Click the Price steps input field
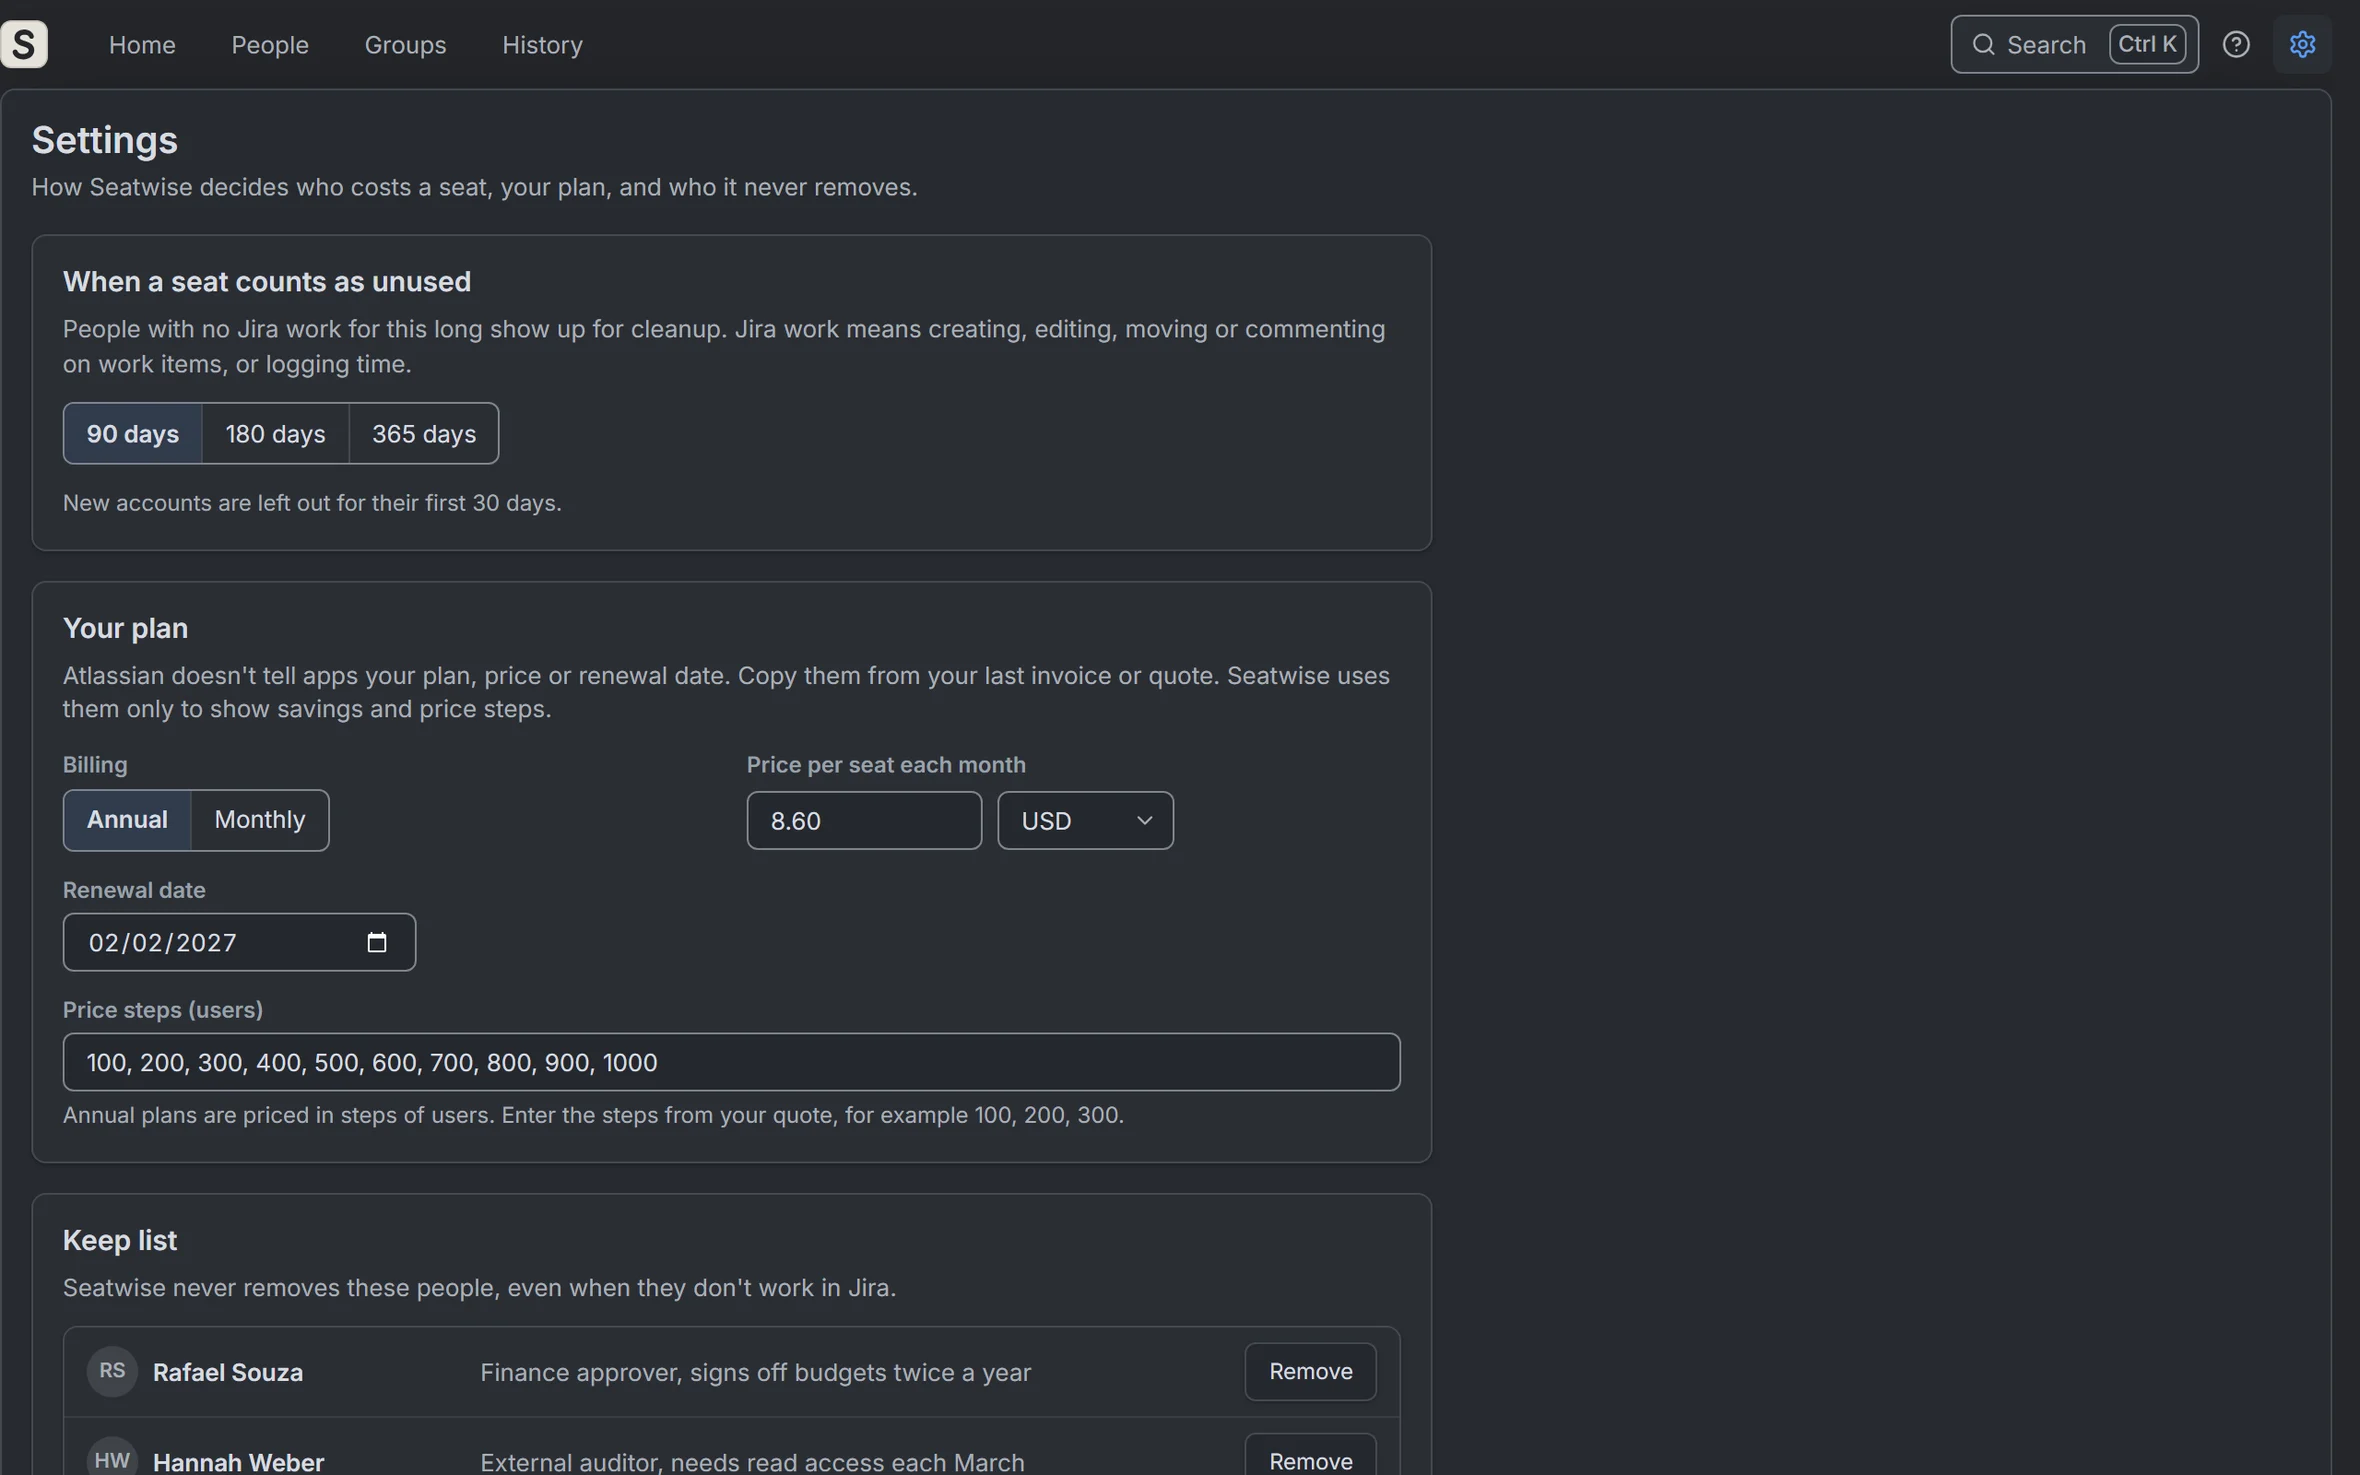Image resolution: width=2360 pixels, height=1475 pixels. pos(731,1062)
